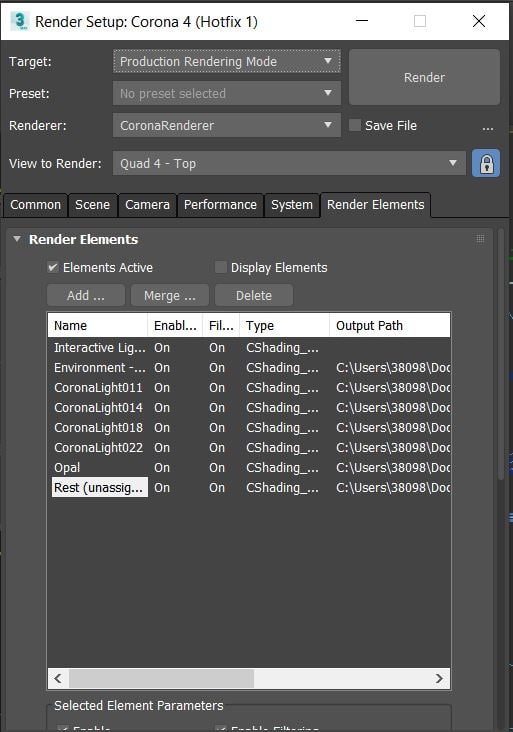Switch to the Camera tab
513x732 pixels.
(147, 205)
